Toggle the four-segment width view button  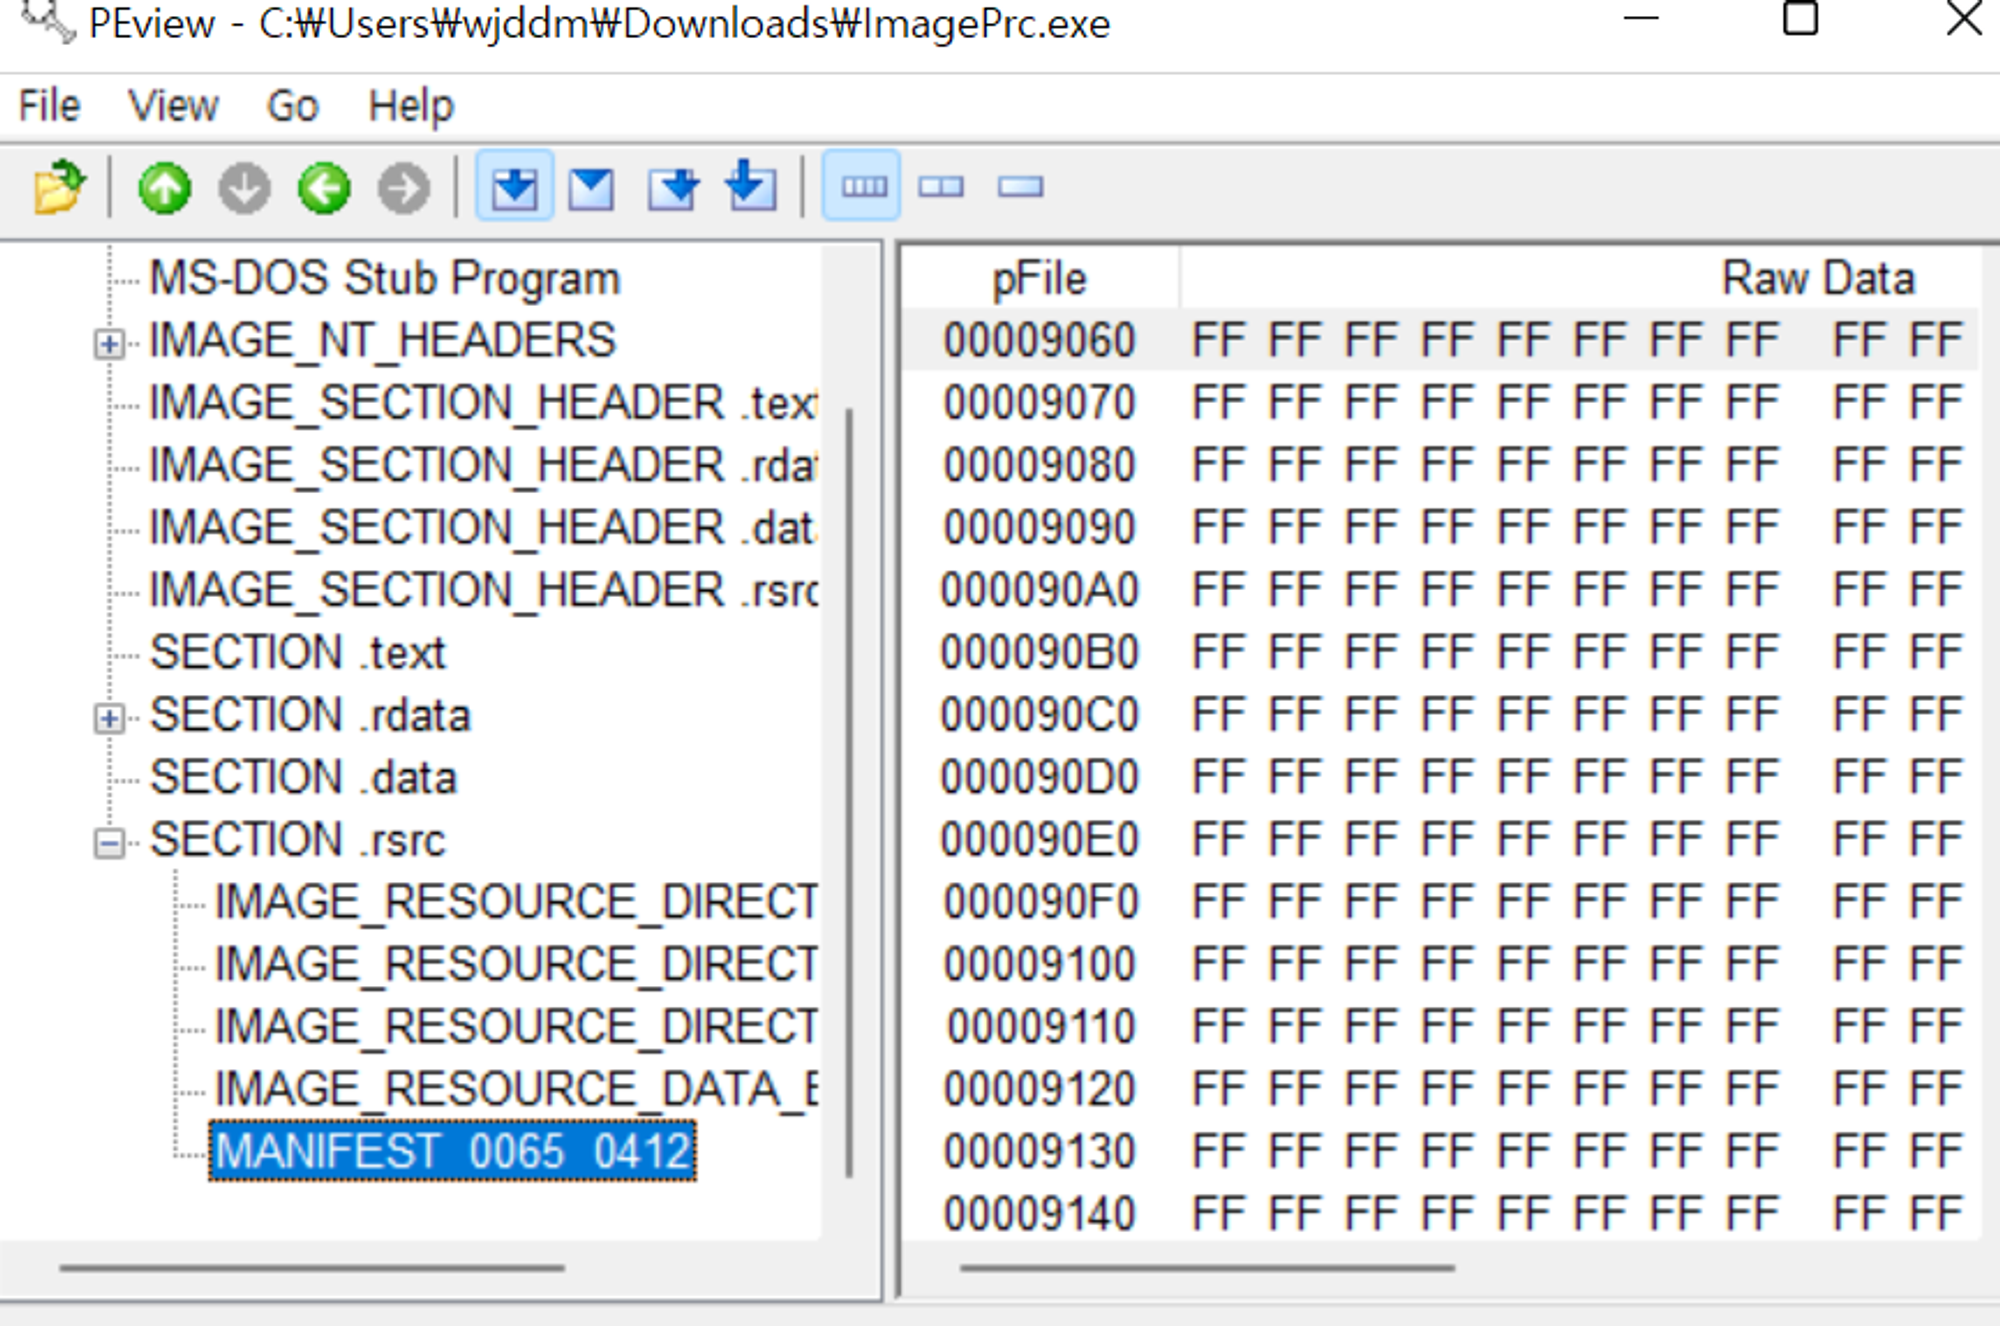click(x=862, y=187)
